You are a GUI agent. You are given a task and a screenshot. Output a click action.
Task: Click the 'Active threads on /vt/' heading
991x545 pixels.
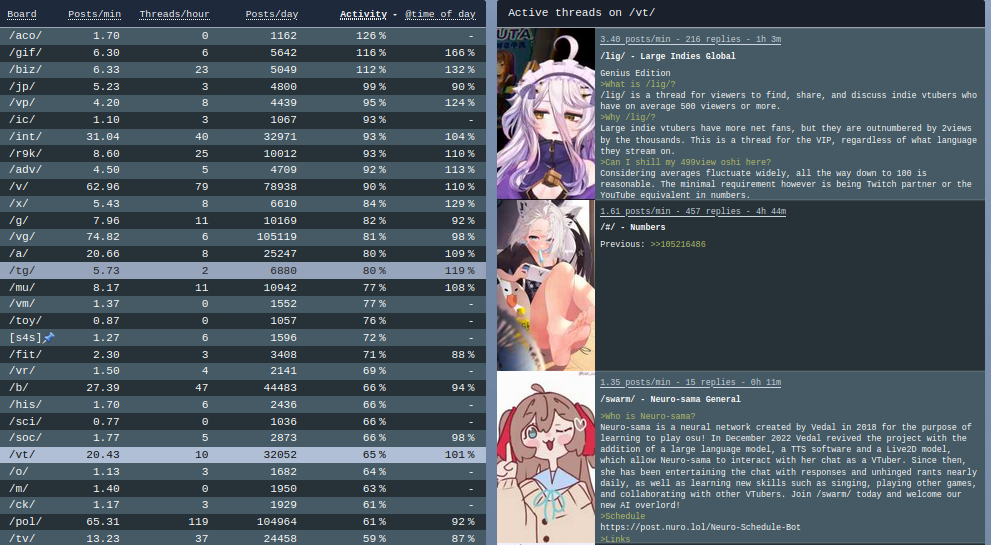click(x=581, y=13)
